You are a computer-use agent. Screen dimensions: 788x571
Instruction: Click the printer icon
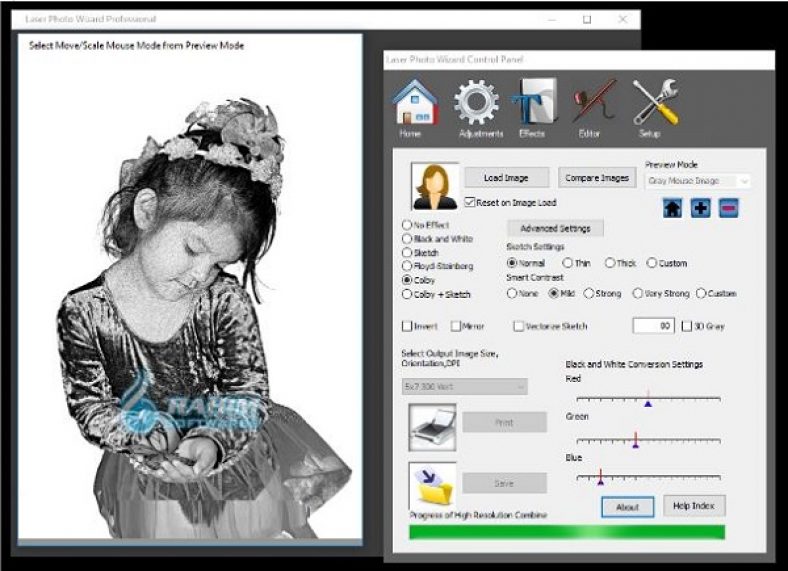pos(432,426)
